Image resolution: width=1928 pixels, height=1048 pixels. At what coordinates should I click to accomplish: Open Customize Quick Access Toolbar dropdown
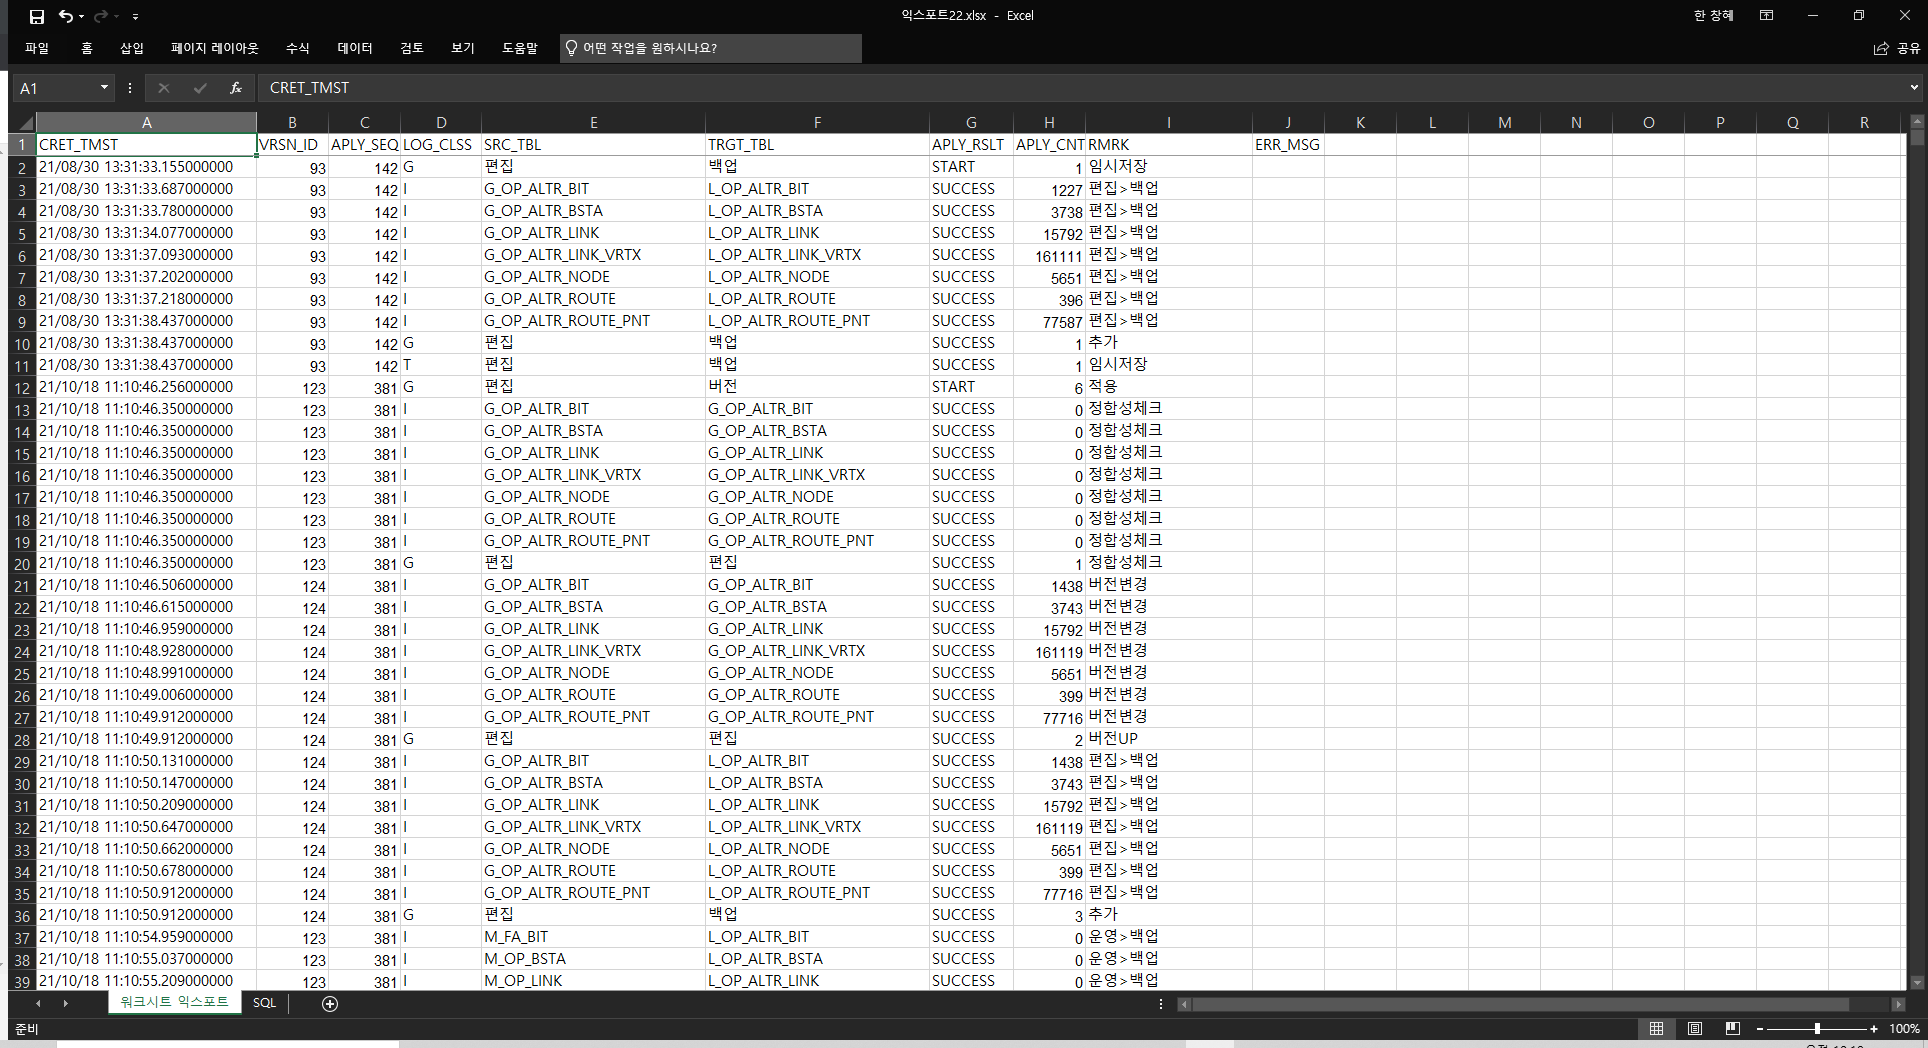[135, 17]
